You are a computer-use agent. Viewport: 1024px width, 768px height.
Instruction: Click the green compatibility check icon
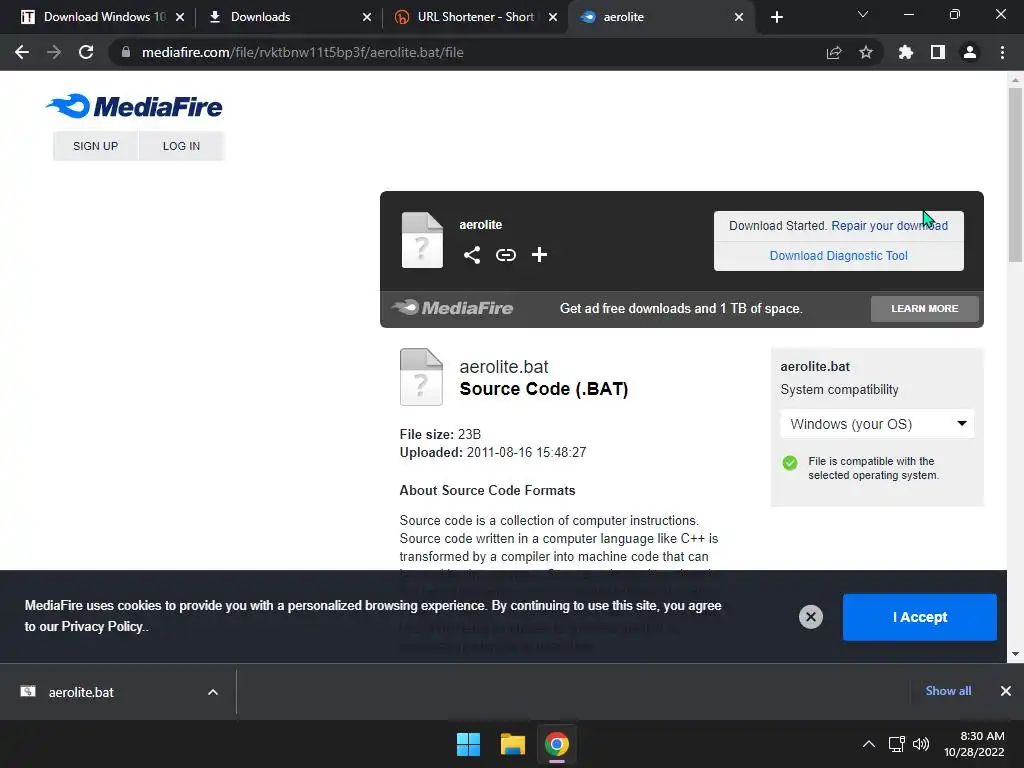click(790, 463)
